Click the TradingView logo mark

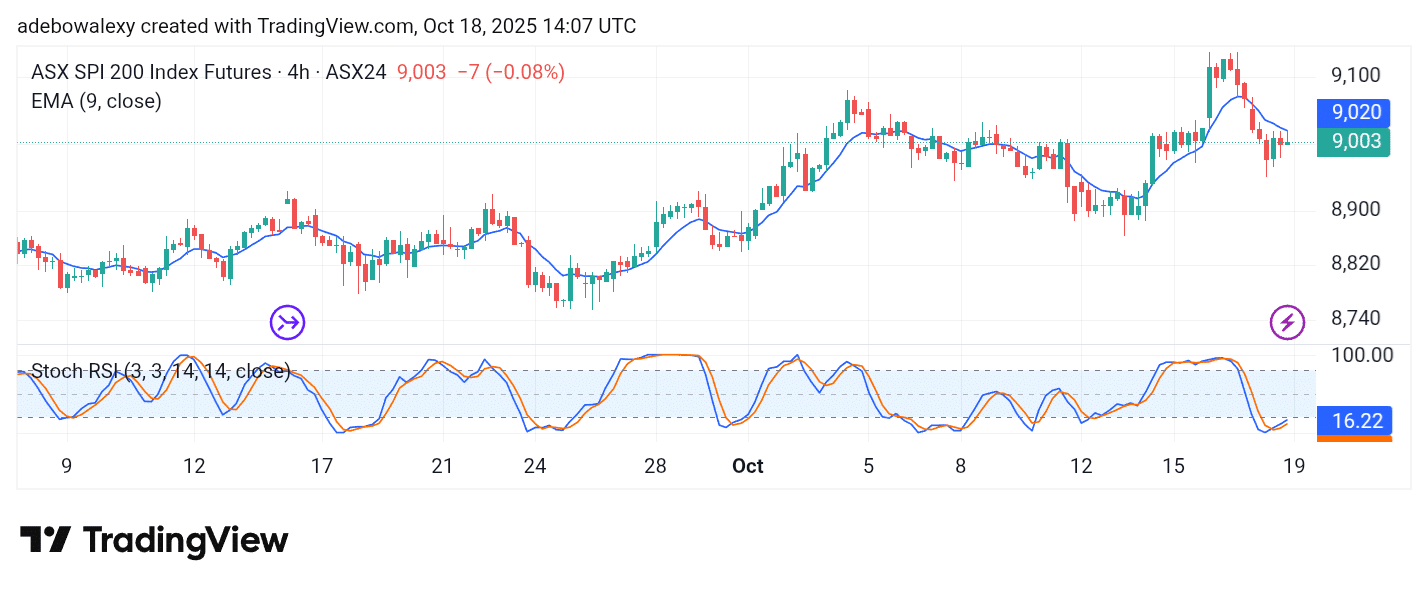[x=45, y=541]
